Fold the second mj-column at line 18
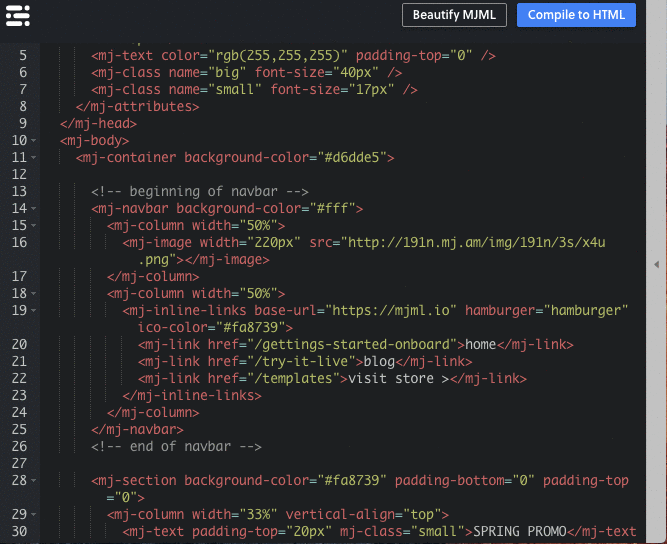This screenshot has width=667, height=544. click(34, 294)
